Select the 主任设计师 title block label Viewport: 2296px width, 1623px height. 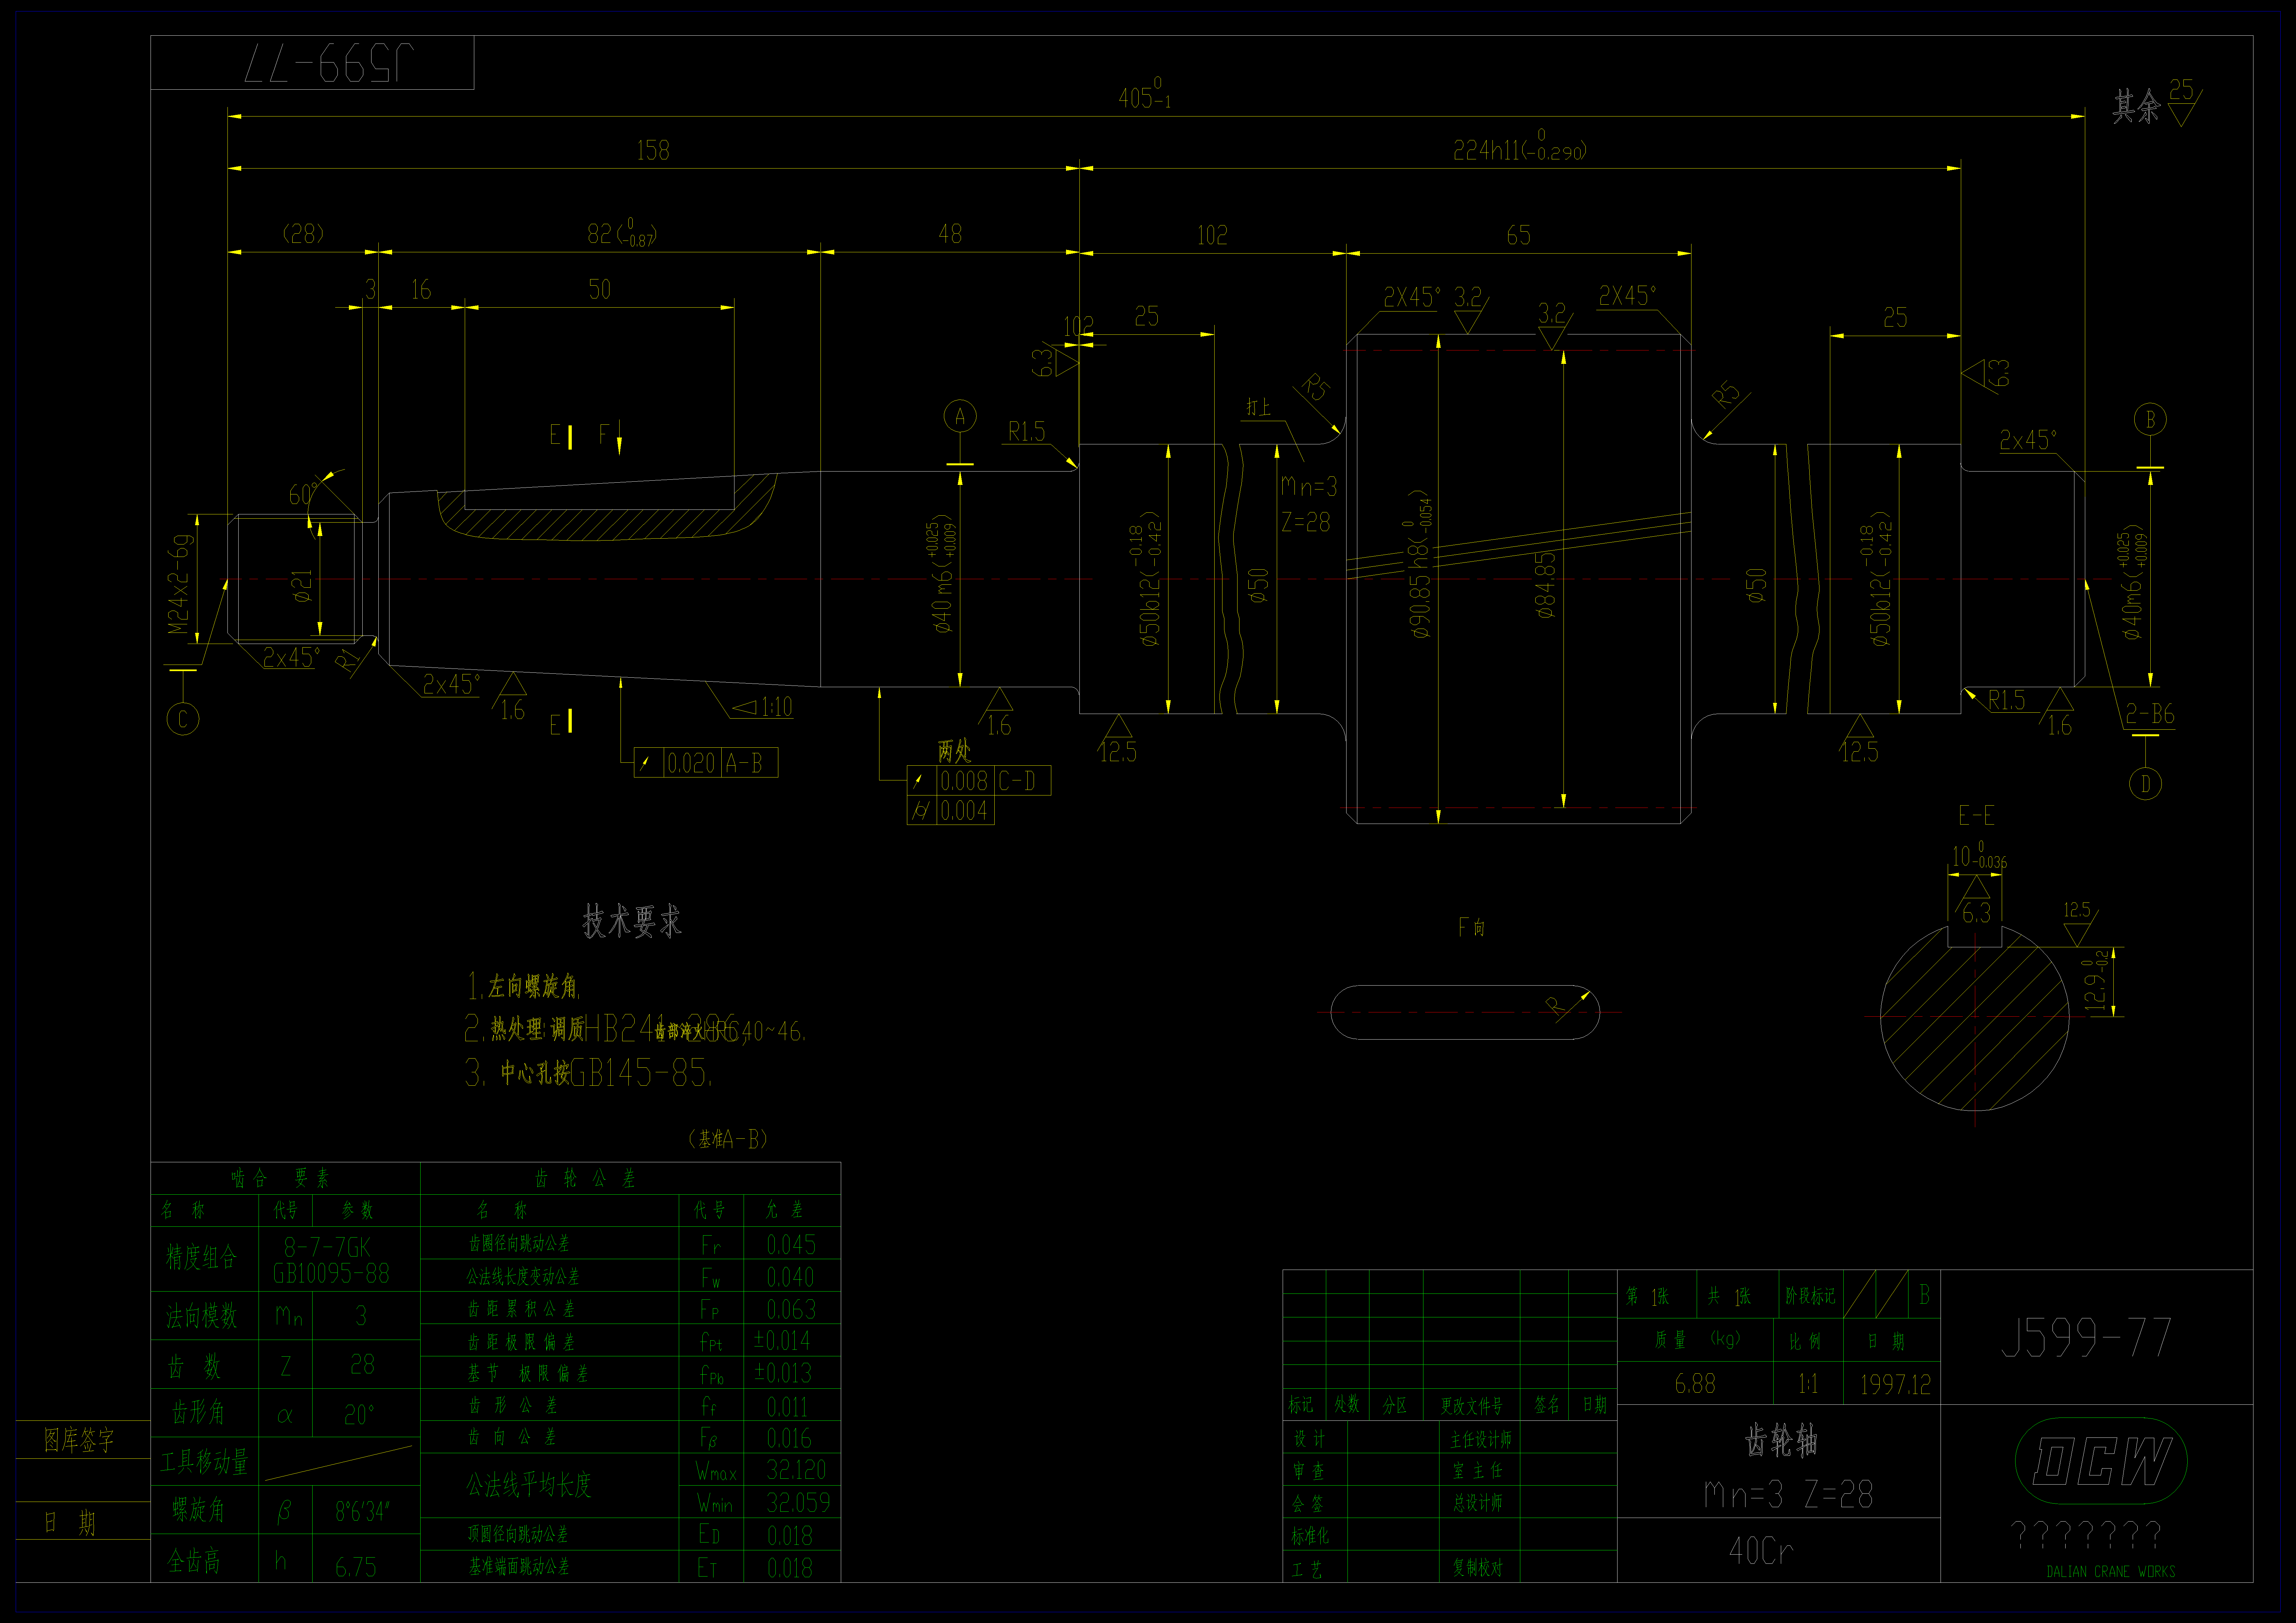[1481, 1439]
